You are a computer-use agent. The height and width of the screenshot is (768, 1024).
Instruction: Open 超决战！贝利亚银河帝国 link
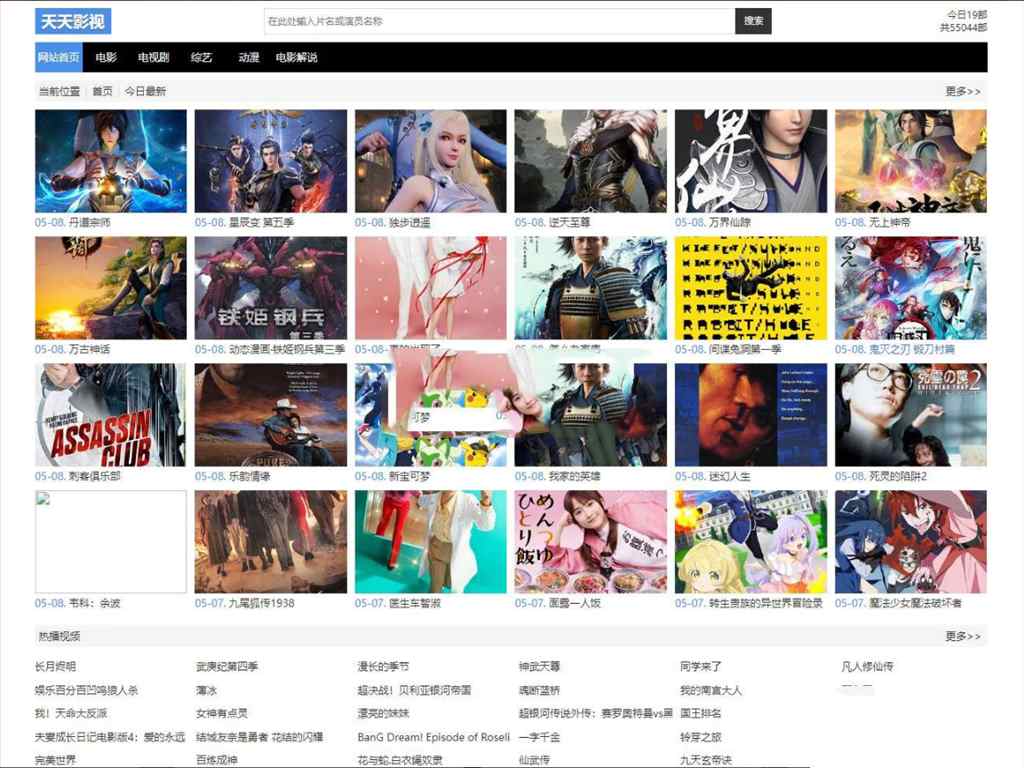click(414, 690)
